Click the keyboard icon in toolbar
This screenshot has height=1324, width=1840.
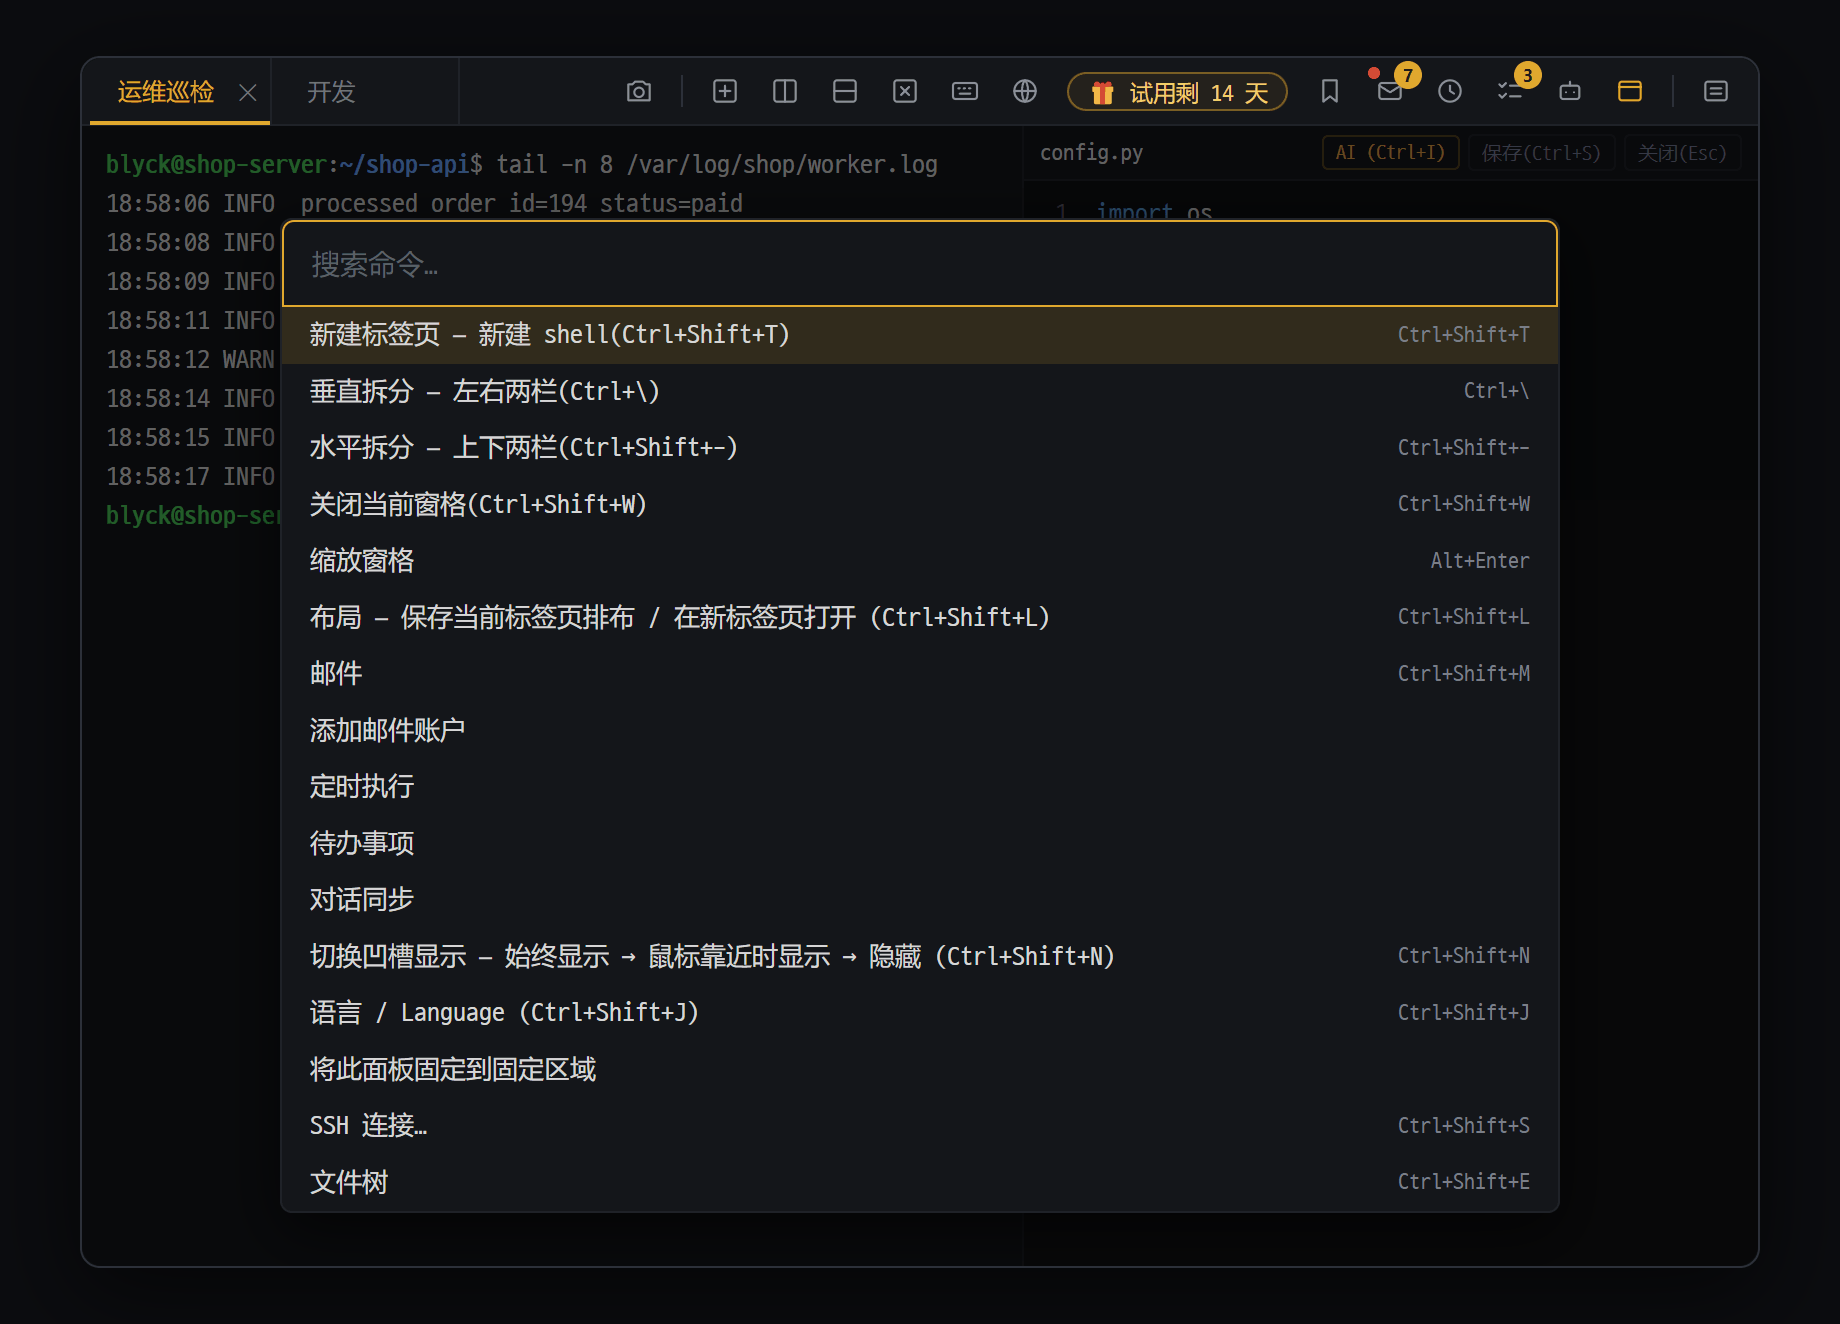[x=965, y=92]
